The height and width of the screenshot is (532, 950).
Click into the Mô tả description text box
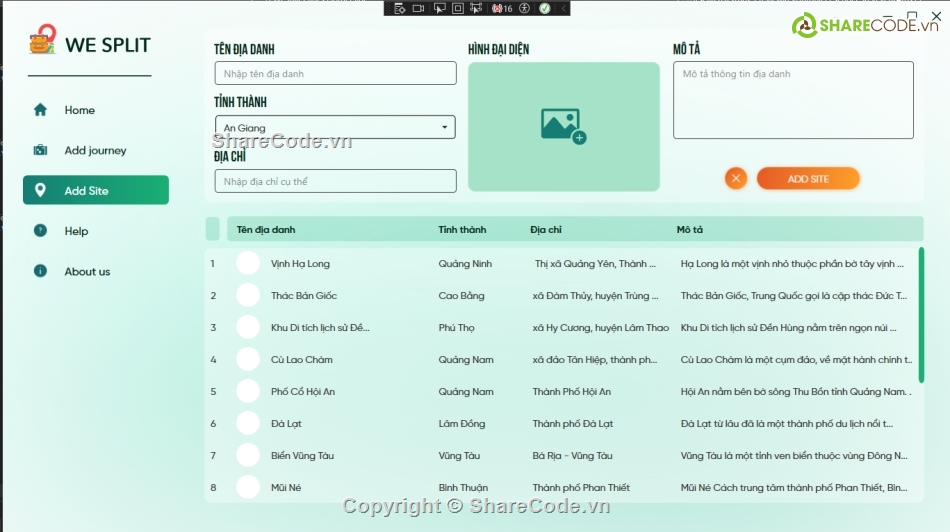(x=793, y=100)
